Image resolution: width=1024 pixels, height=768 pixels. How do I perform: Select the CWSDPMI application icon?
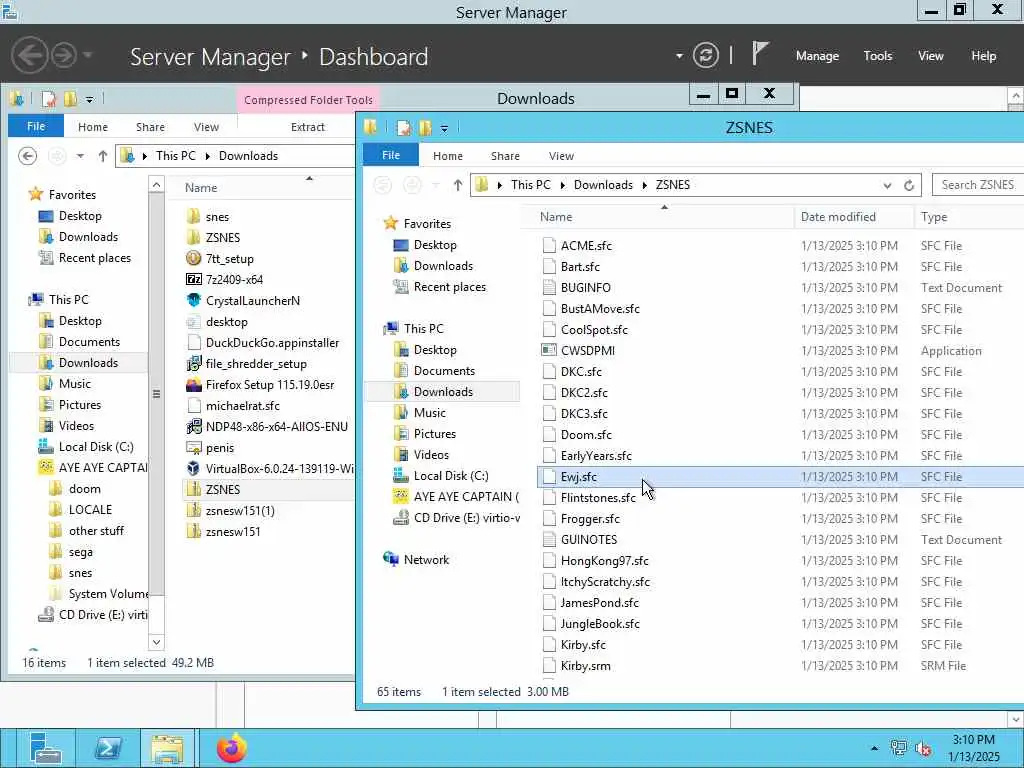tap(549, 350)
